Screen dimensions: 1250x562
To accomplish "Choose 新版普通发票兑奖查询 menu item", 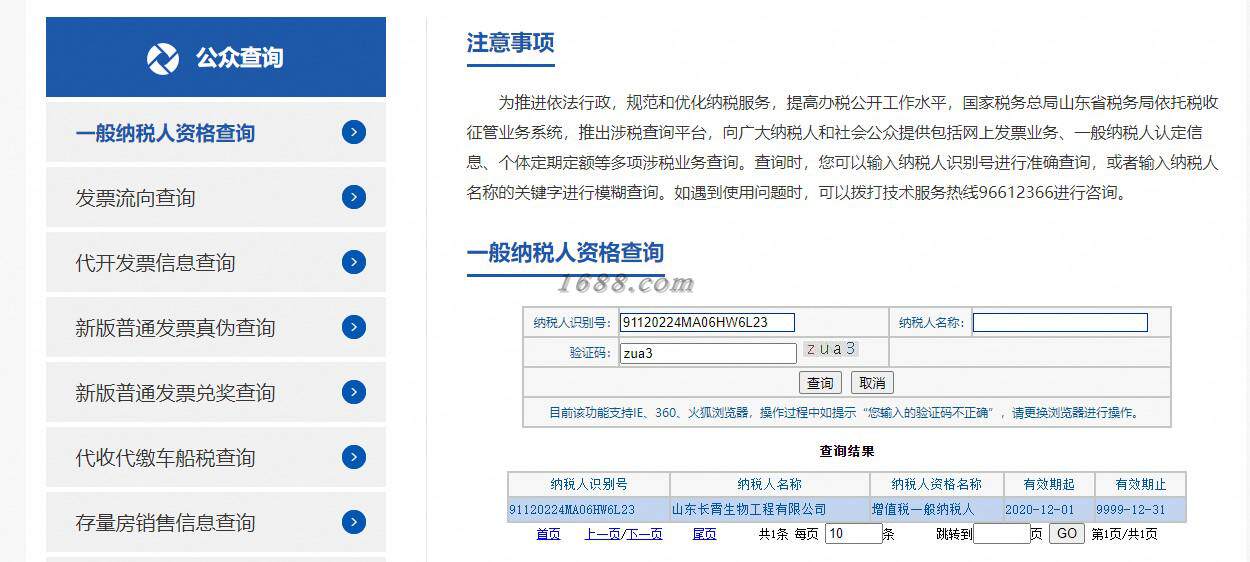I will point(216,392).
